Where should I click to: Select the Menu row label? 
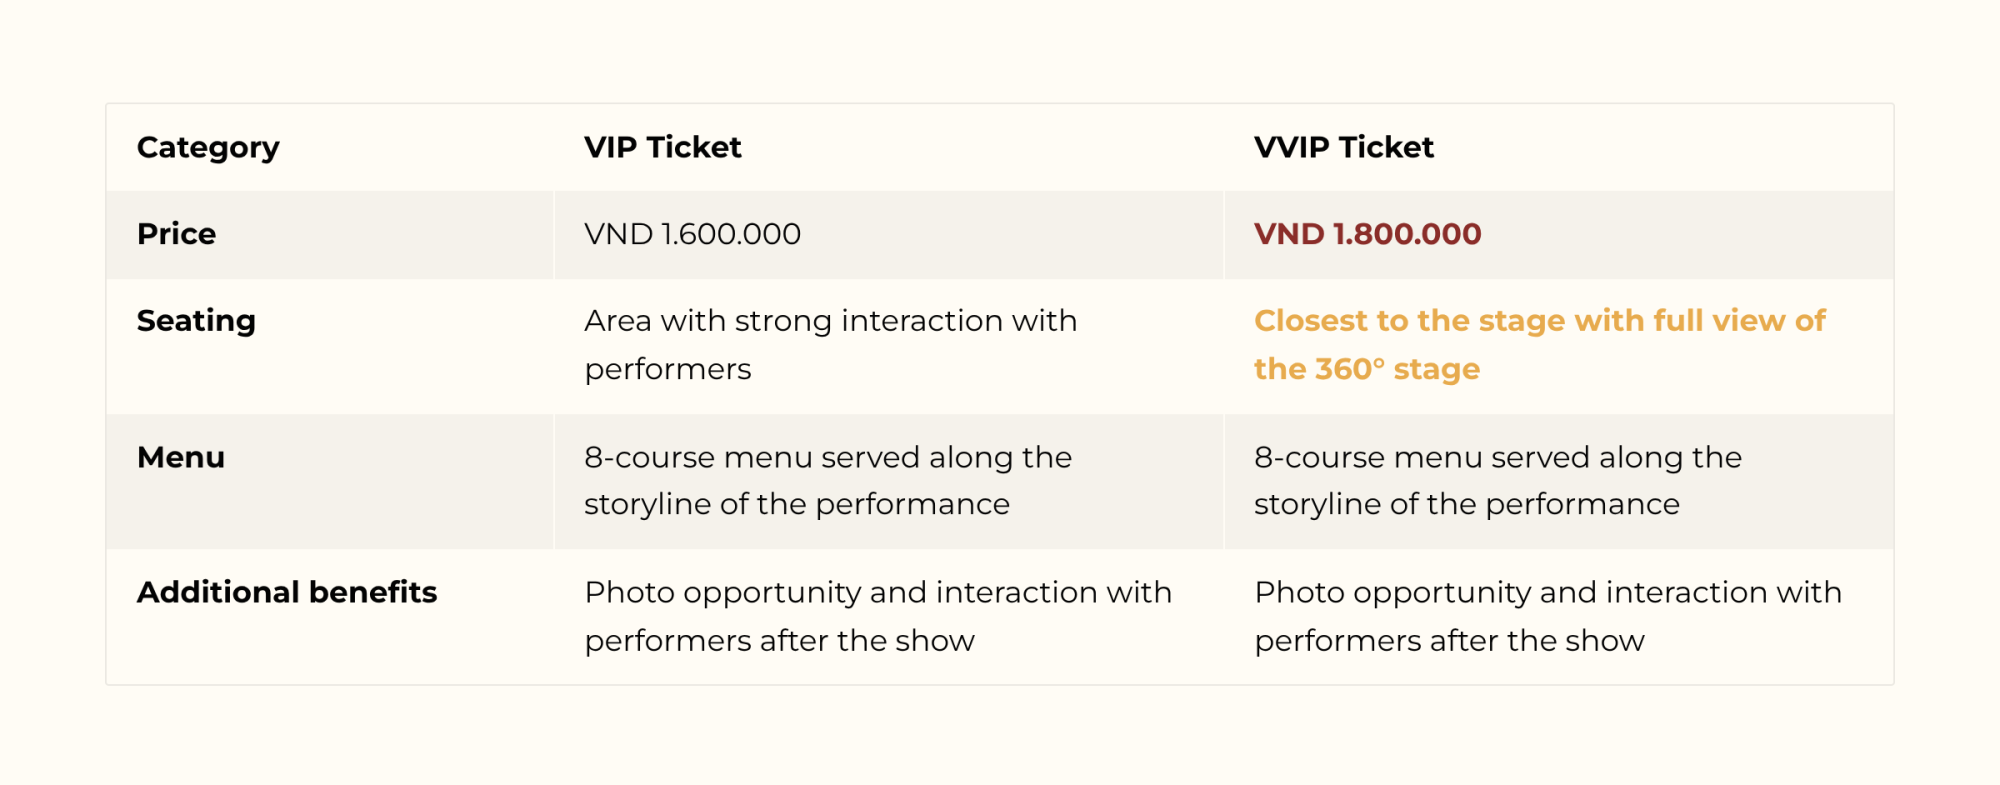click(181, 458)
